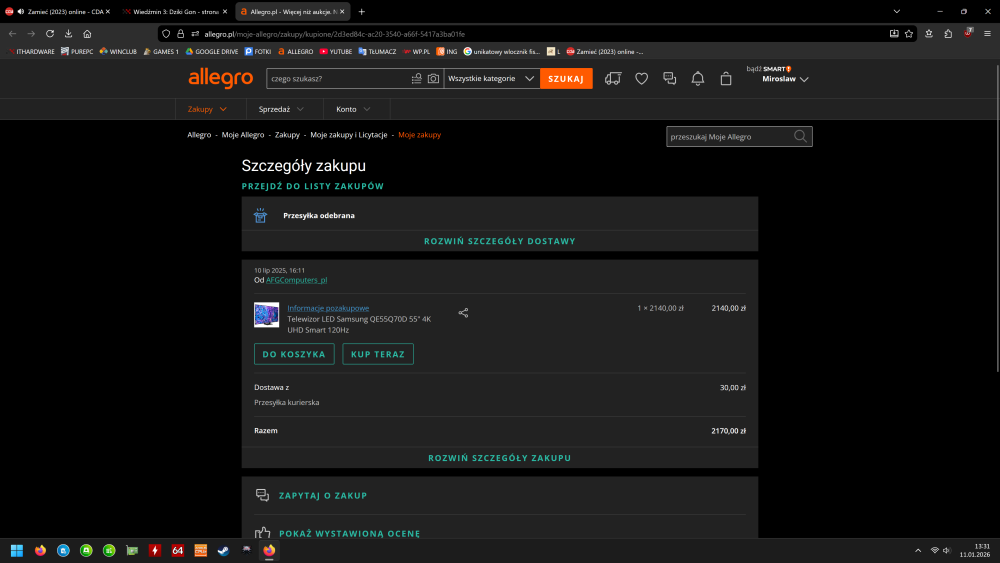The width and height of the screenshot is (1000, 563).
Task: Click the Samsung TV product thumbnail
Action: coord(267,315)
